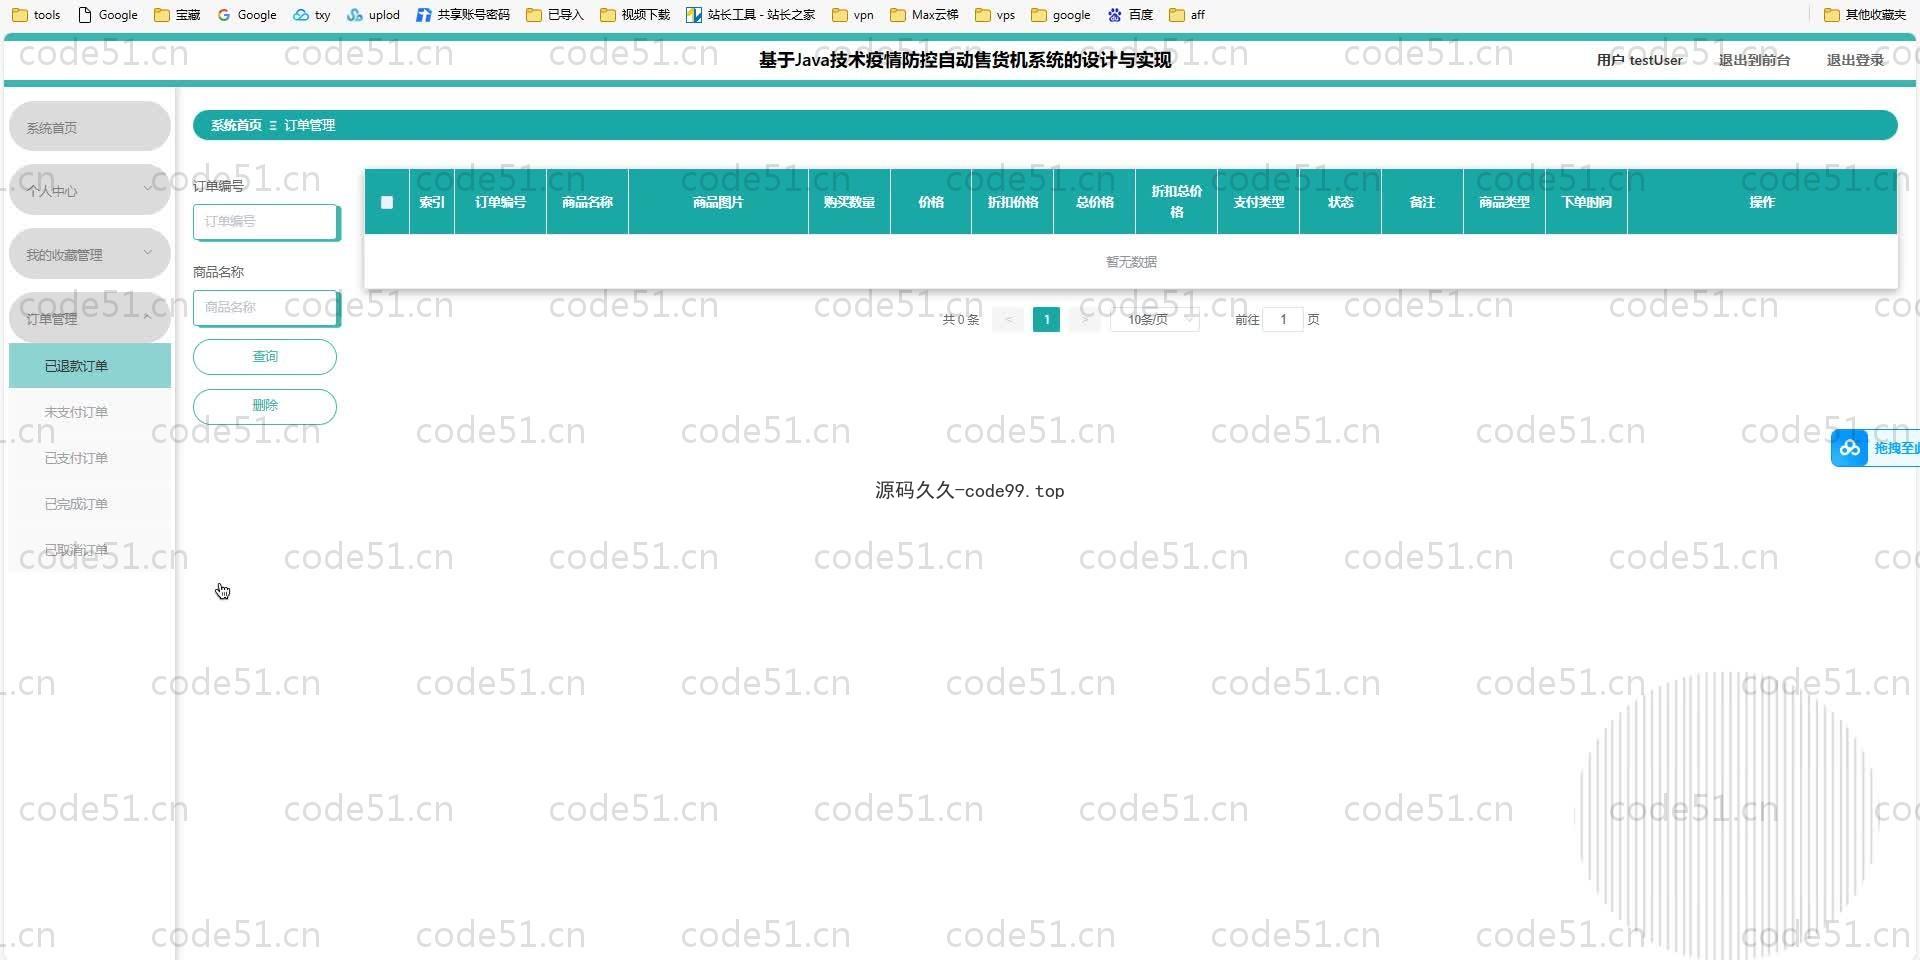The image size is (1920, 960).
Task: Open the txy cloud bookmark
Action: [312, 14]
